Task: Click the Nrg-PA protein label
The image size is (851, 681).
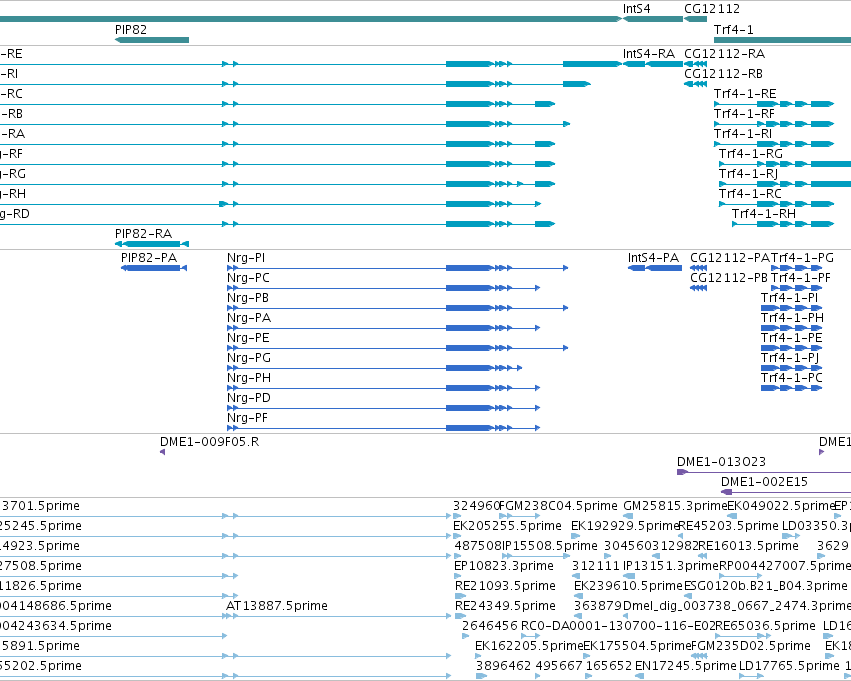Action: tap(249, 318)
